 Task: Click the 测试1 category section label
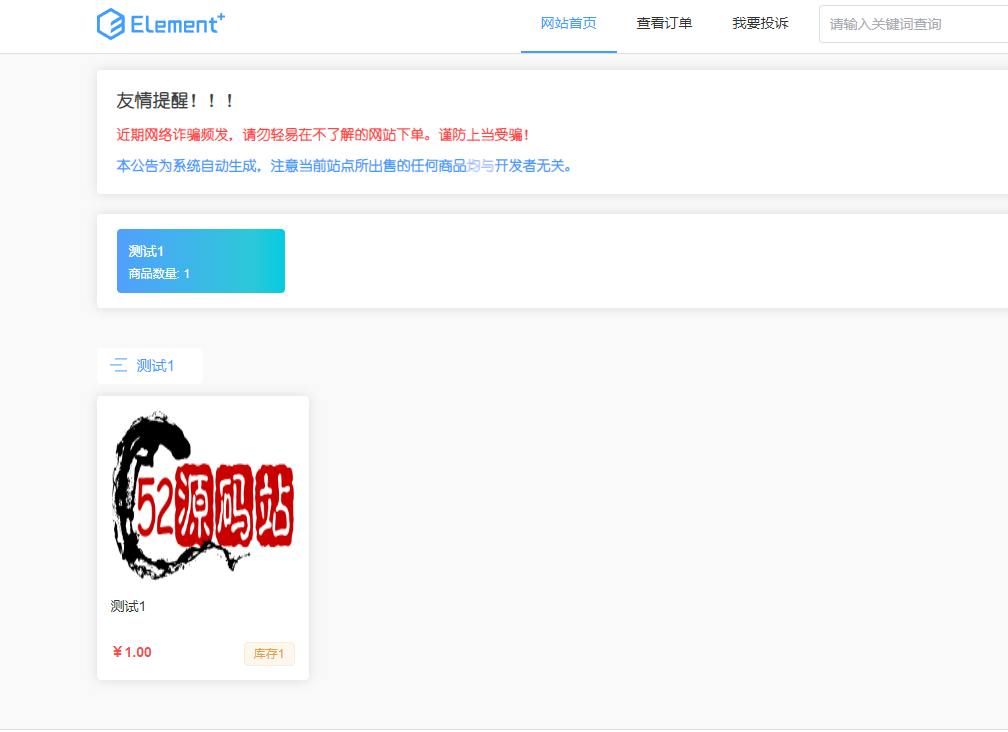155,366
